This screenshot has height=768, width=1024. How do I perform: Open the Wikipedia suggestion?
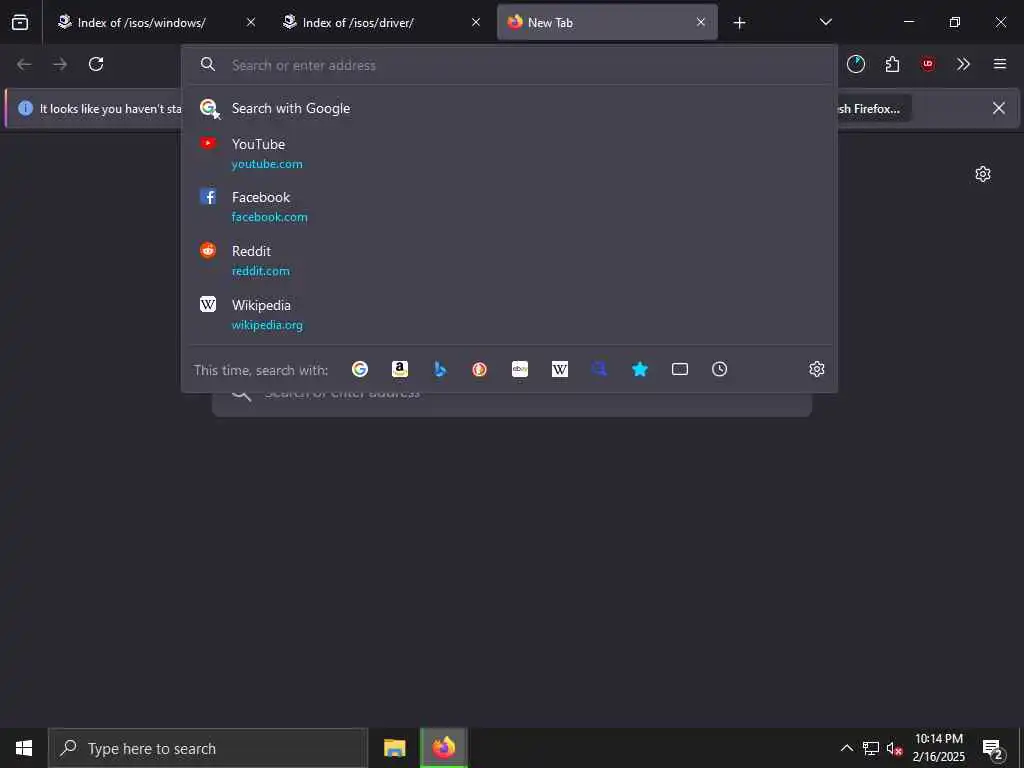509,315
